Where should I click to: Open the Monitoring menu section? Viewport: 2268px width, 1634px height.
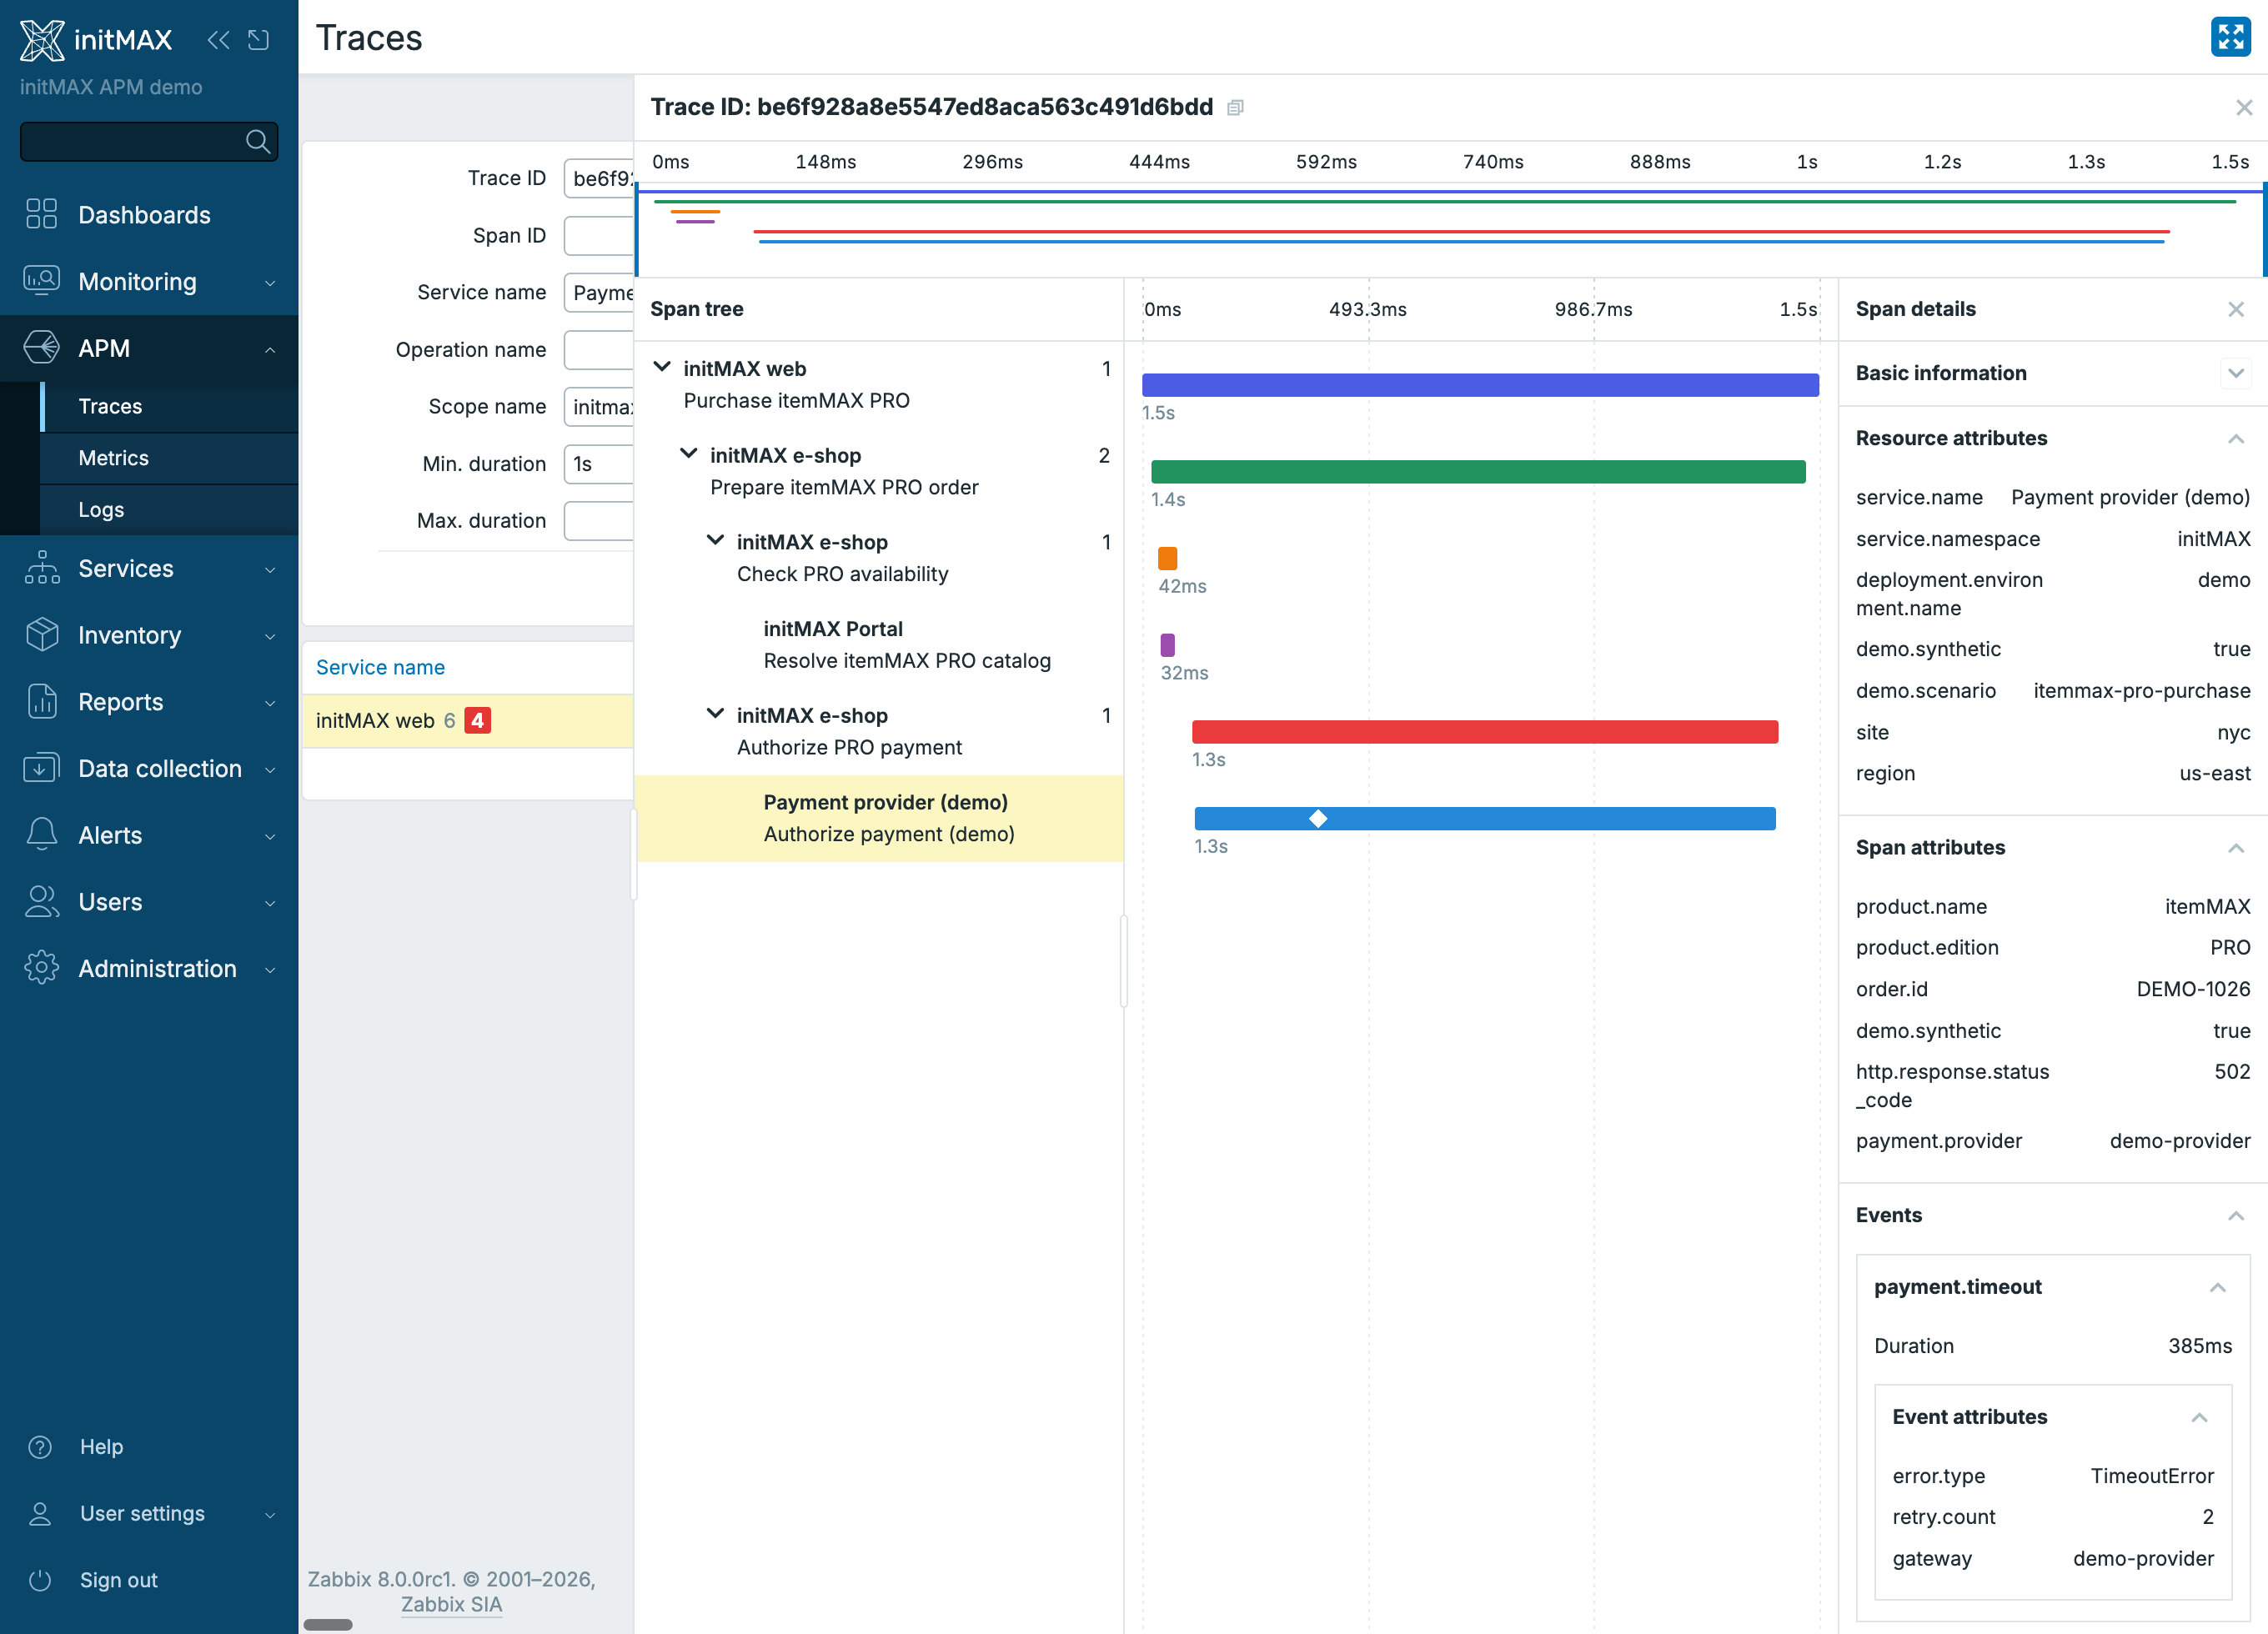[149, 282]
